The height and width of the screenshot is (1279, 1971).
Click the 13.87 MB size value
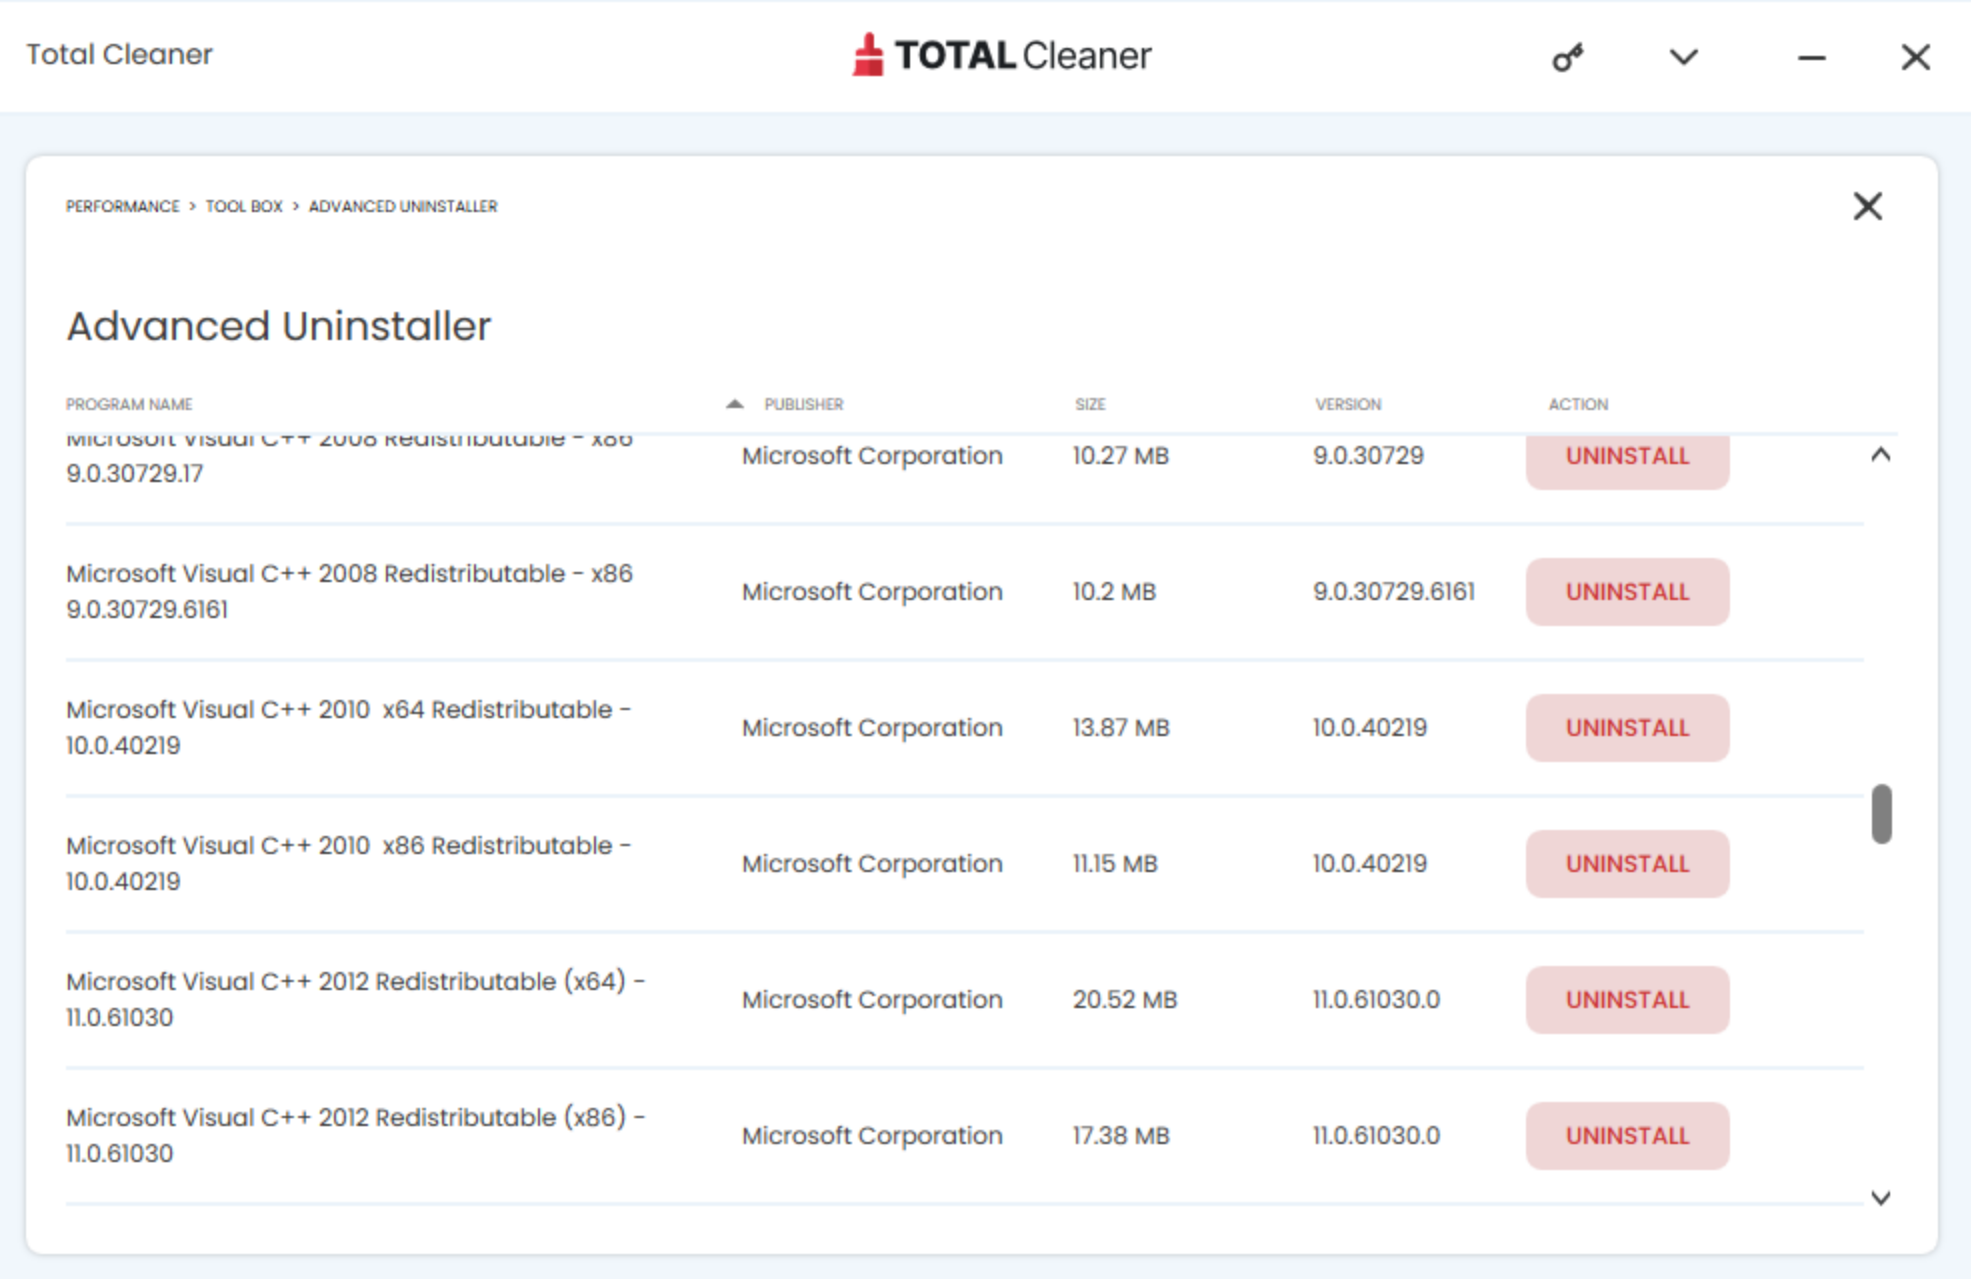(1121, 728)
